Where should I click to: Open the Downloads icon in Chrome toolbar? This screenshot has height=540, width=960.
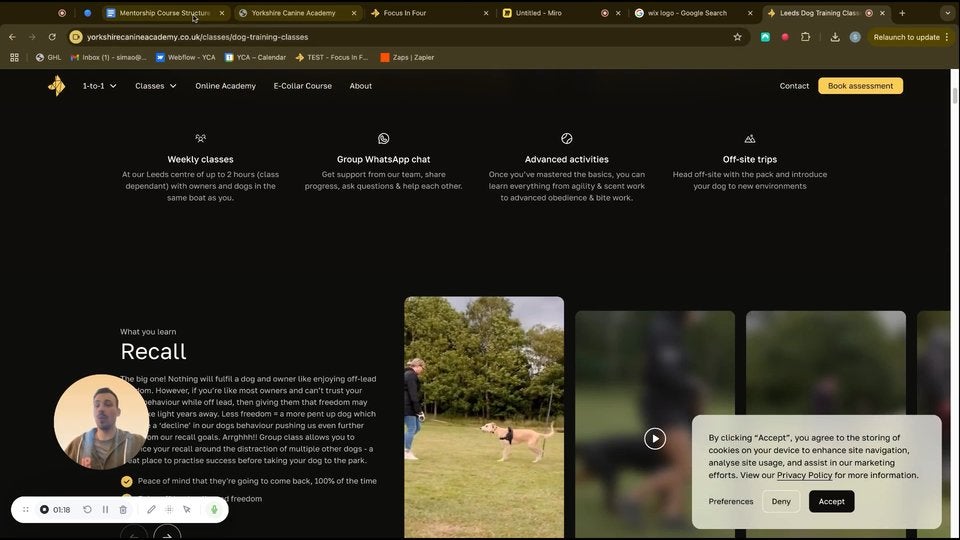tap(834, 37)
